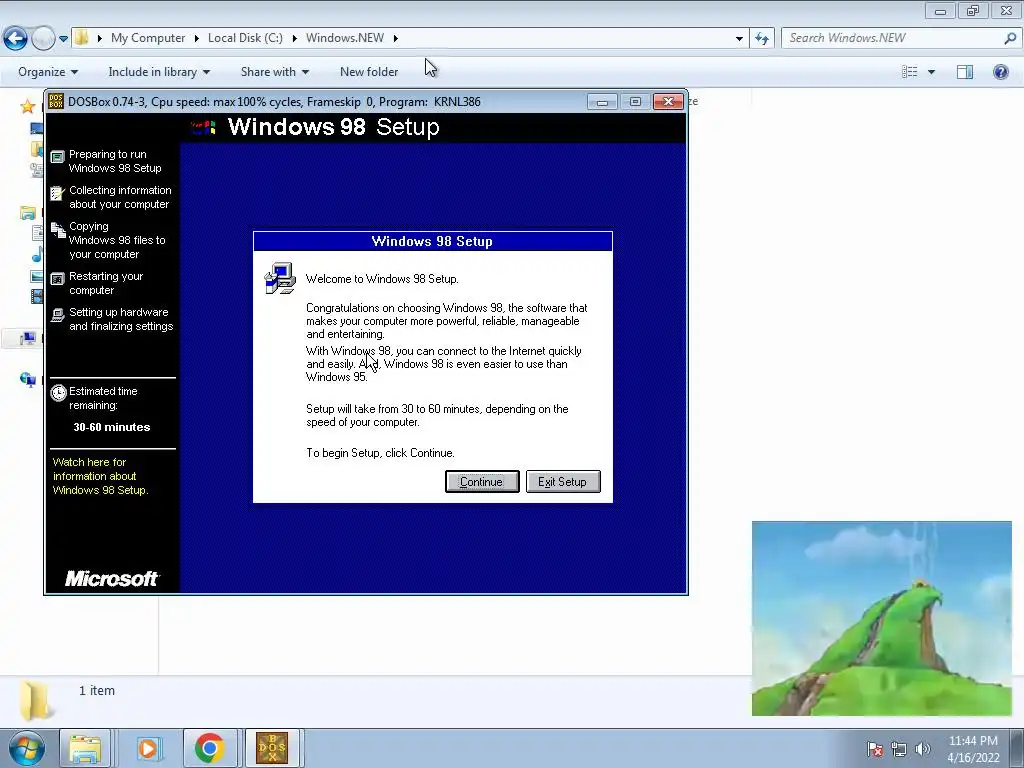Open the Share with menu
The width and height of the screenshot is (1024, 768).
click(x=274, y=72)
